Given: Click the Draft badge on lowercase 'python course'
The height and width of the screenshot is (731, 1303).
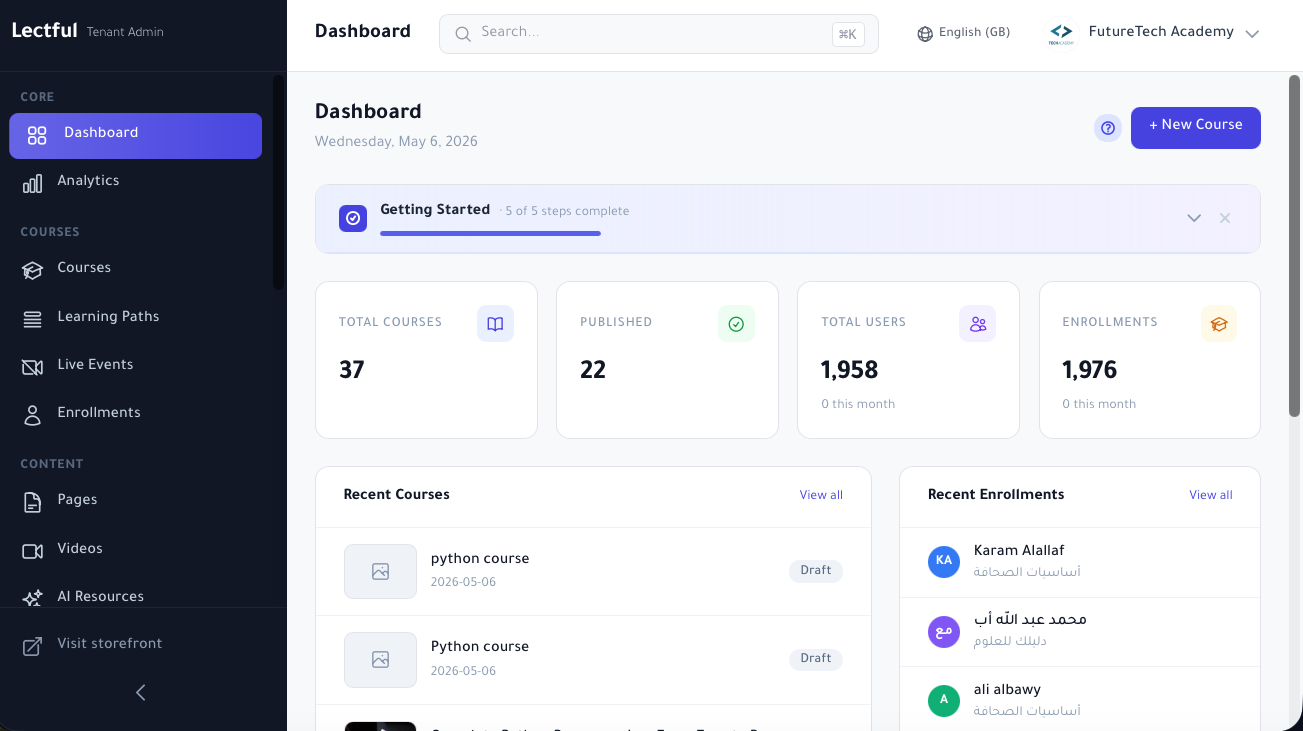Looking at the screenshot, I should [816, 571].
